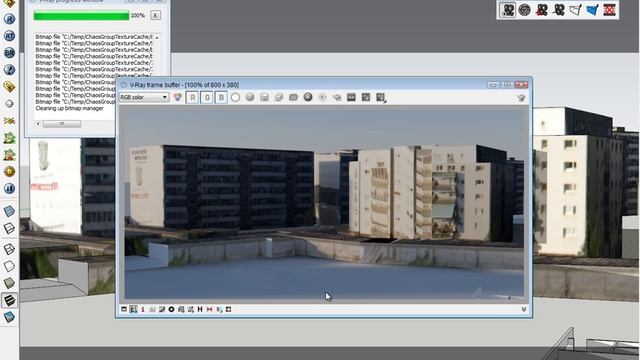Click the black ring icon in frame buffer bottom bar
The width and height of the screenshot is (640, 360).
pyautogui.click(x=171, y=309)
